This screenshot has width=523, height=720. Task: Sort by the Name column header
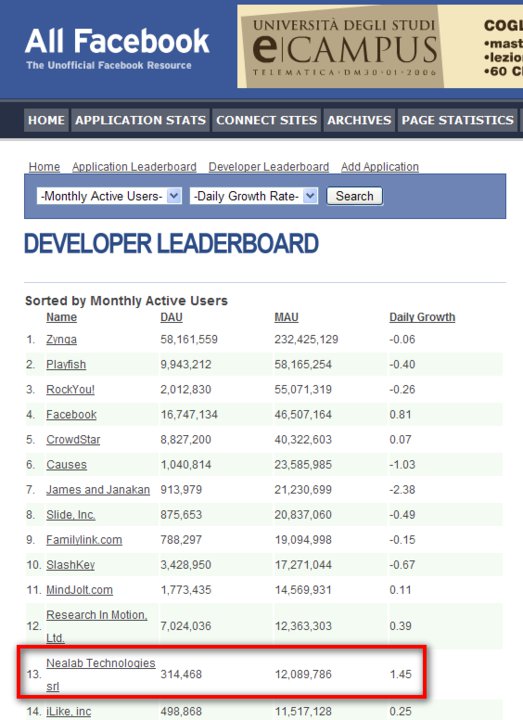coord(61,317)
